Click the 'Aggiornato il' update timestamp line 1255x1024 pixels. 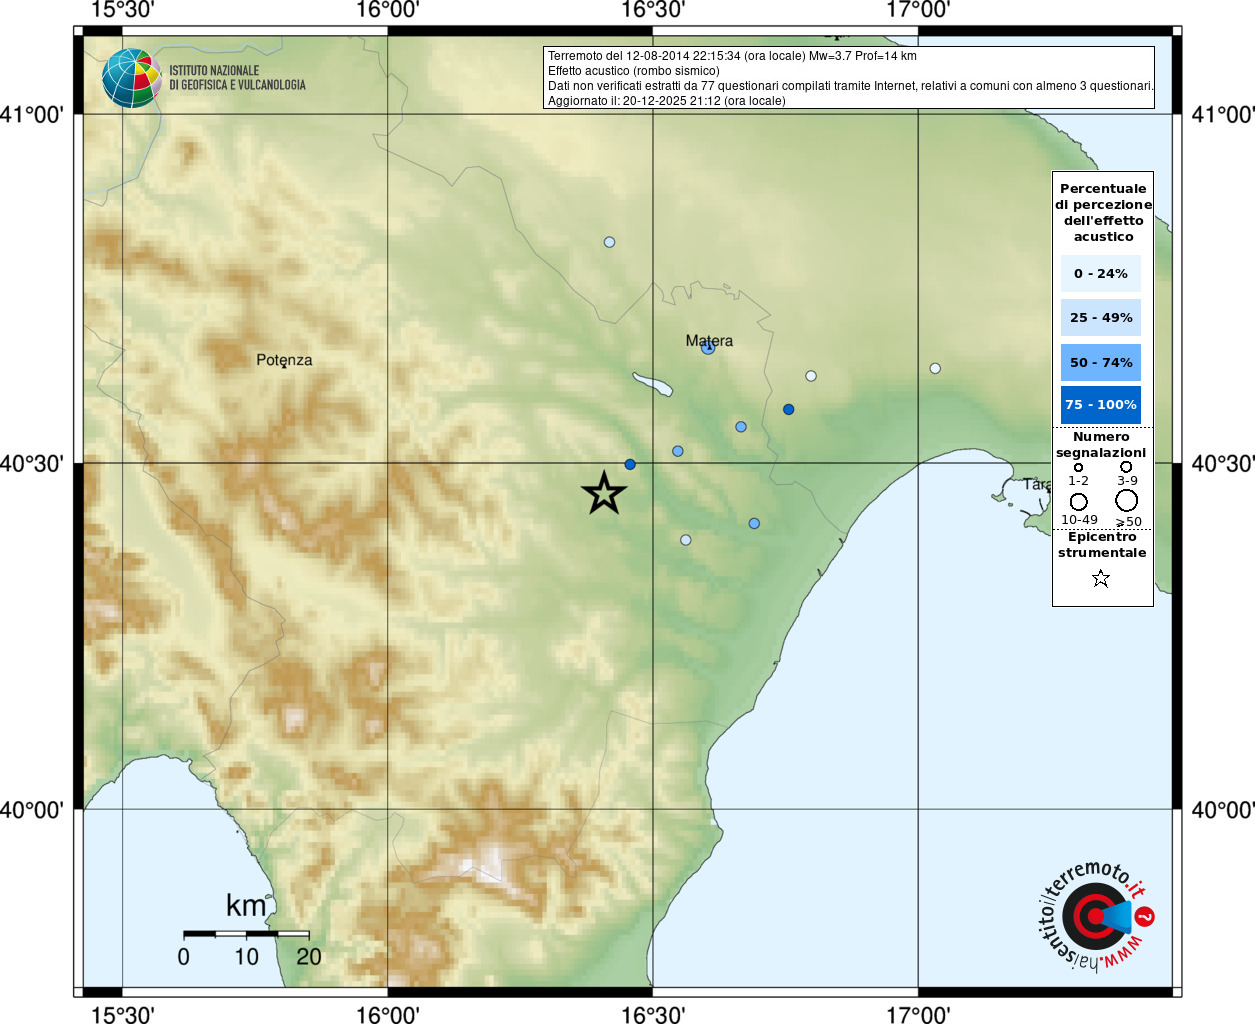(x=666, y=101)
